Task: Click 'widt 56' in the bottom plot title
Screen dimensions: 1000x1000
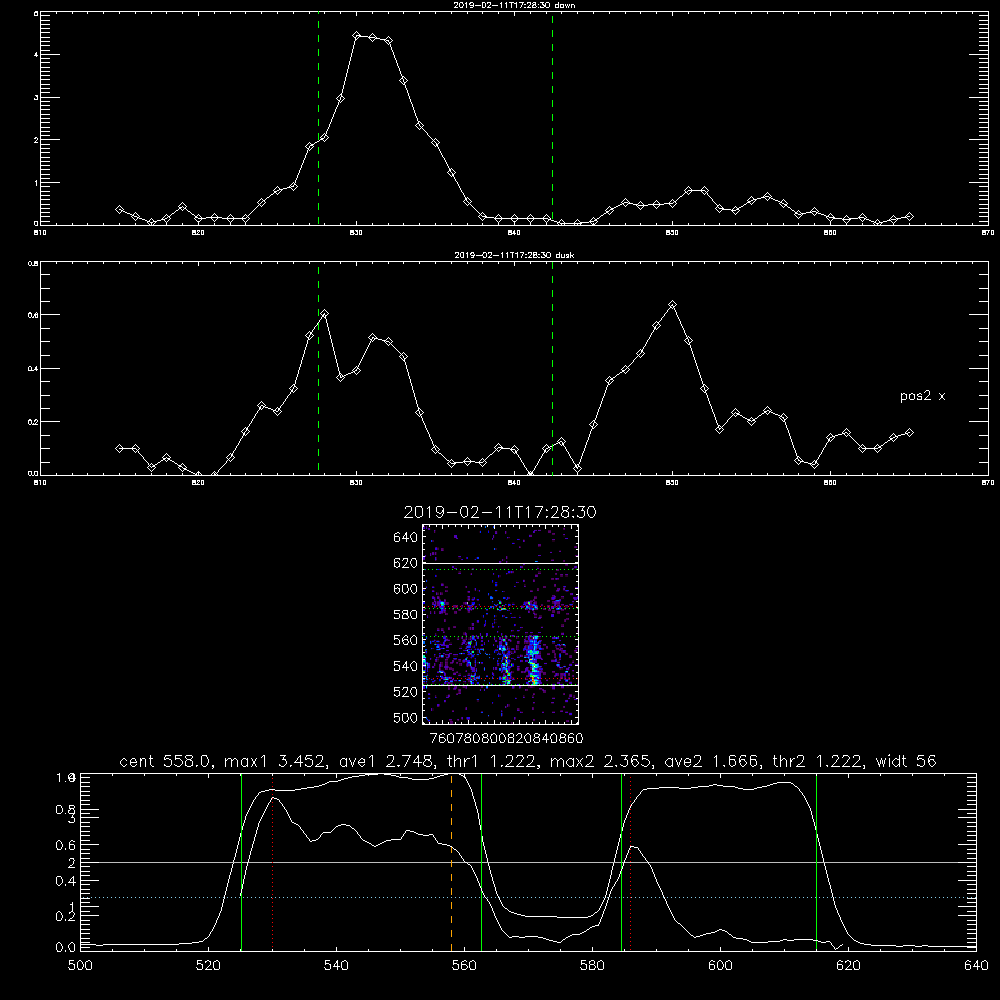Action: 906,761
